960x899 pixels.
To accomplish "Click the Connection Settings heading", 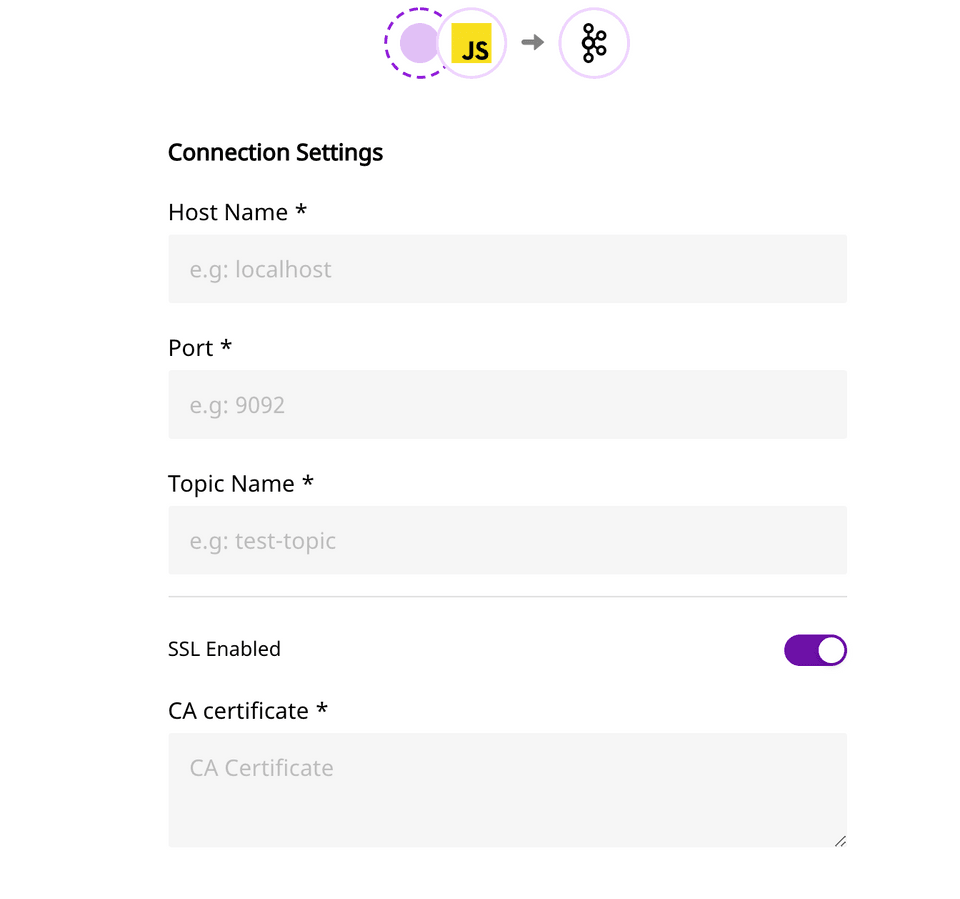I will click(275, 153).
